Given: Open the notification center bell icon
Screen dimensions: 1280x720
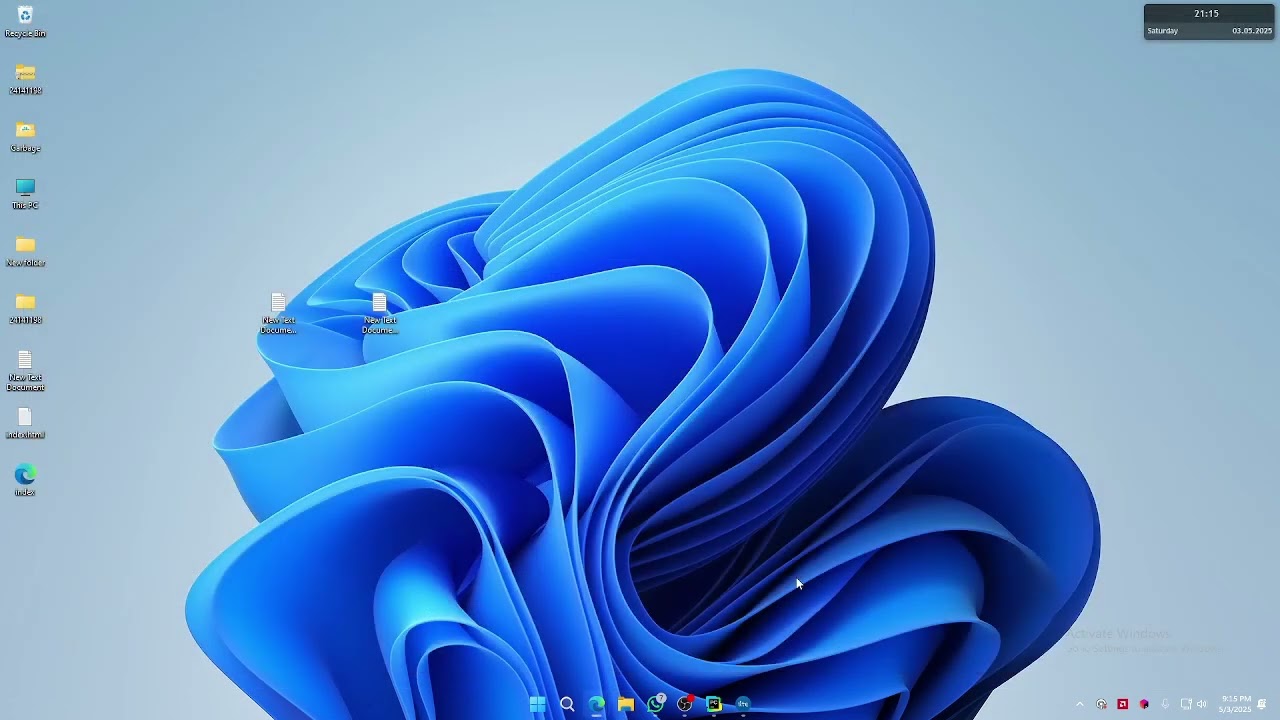Looking at the screenshot, I should coord(1263,704).
